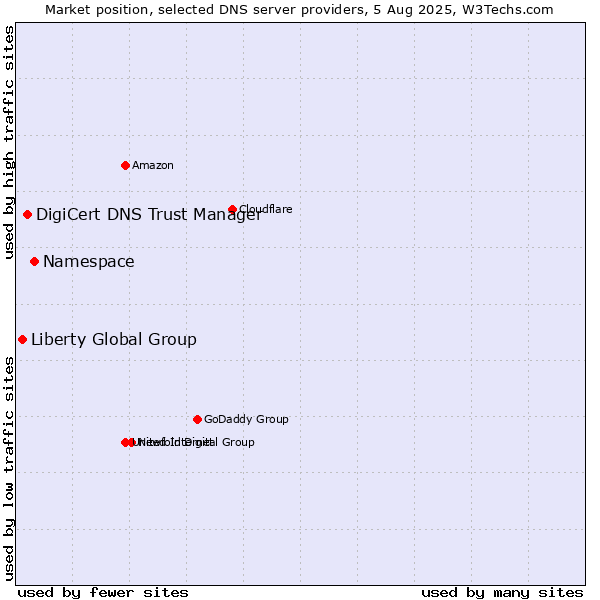Viewport: 600px width, 600px height.
Task: Click the 'Liberty Global Group' label
Action: click(x=114, y=340)
